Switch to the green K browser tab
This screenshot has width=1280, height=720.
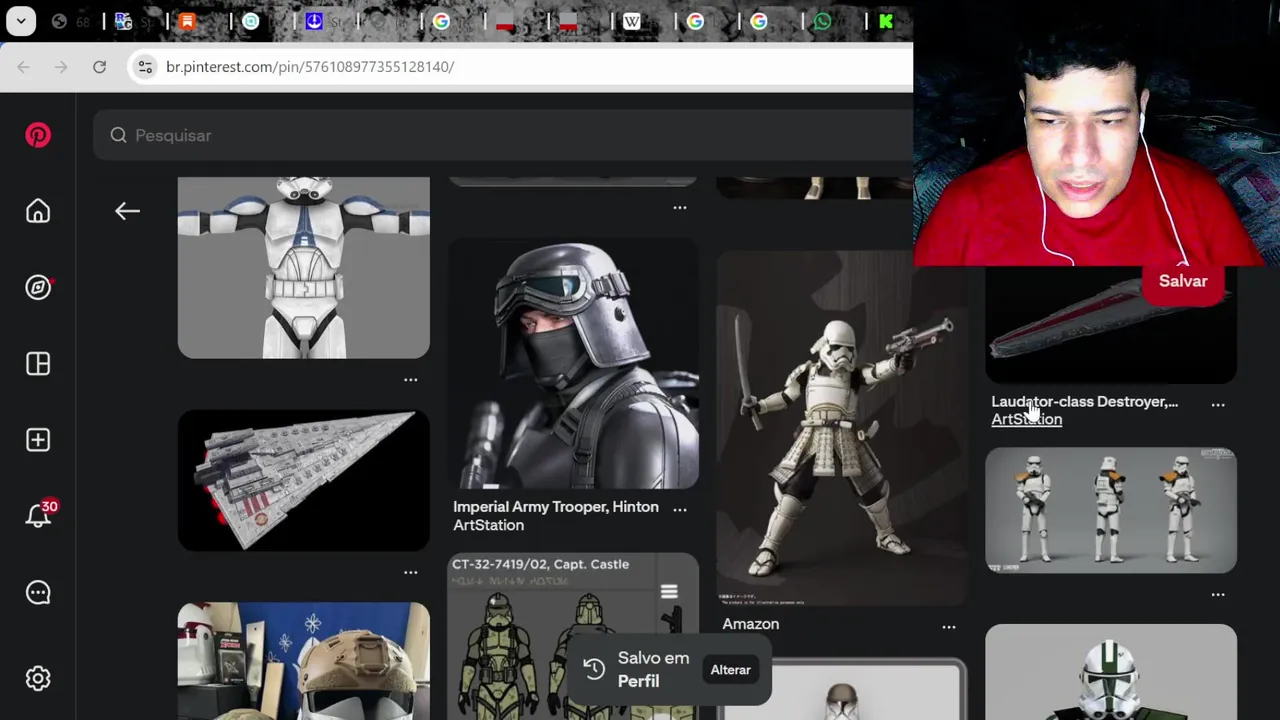click(886, 21)
